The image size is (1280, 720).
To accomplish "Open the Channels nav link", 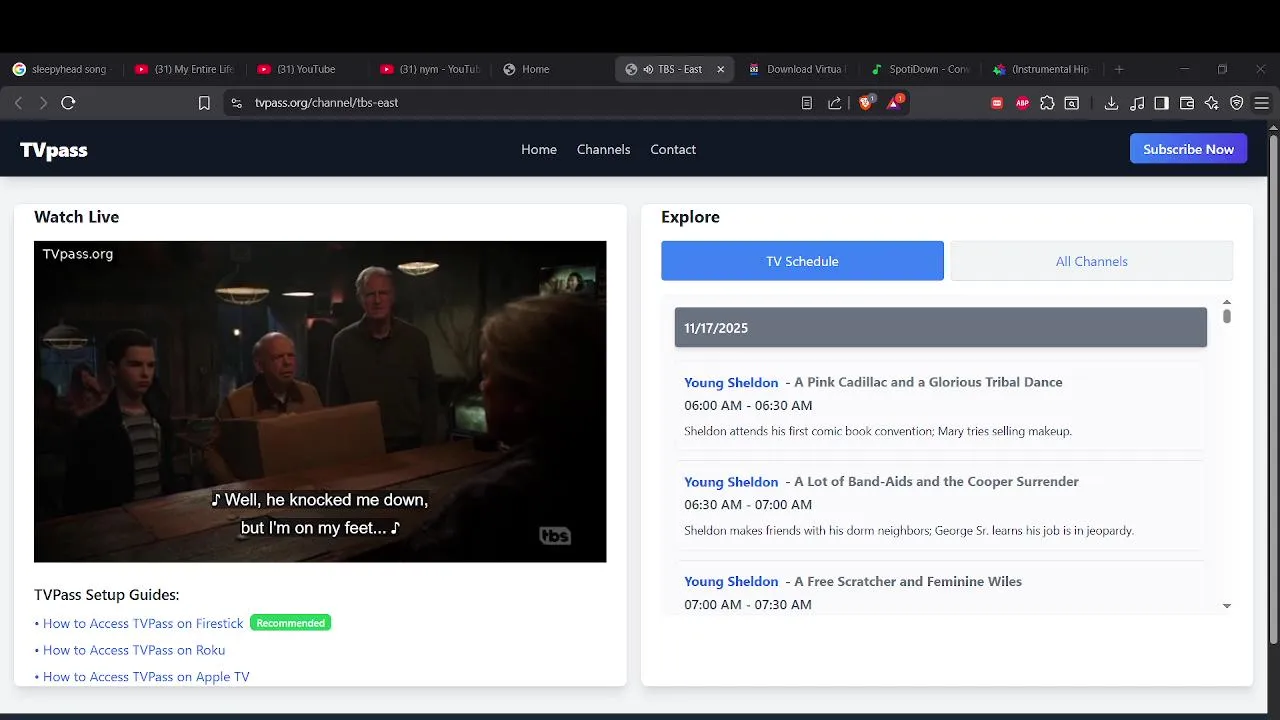I will 603,149.
